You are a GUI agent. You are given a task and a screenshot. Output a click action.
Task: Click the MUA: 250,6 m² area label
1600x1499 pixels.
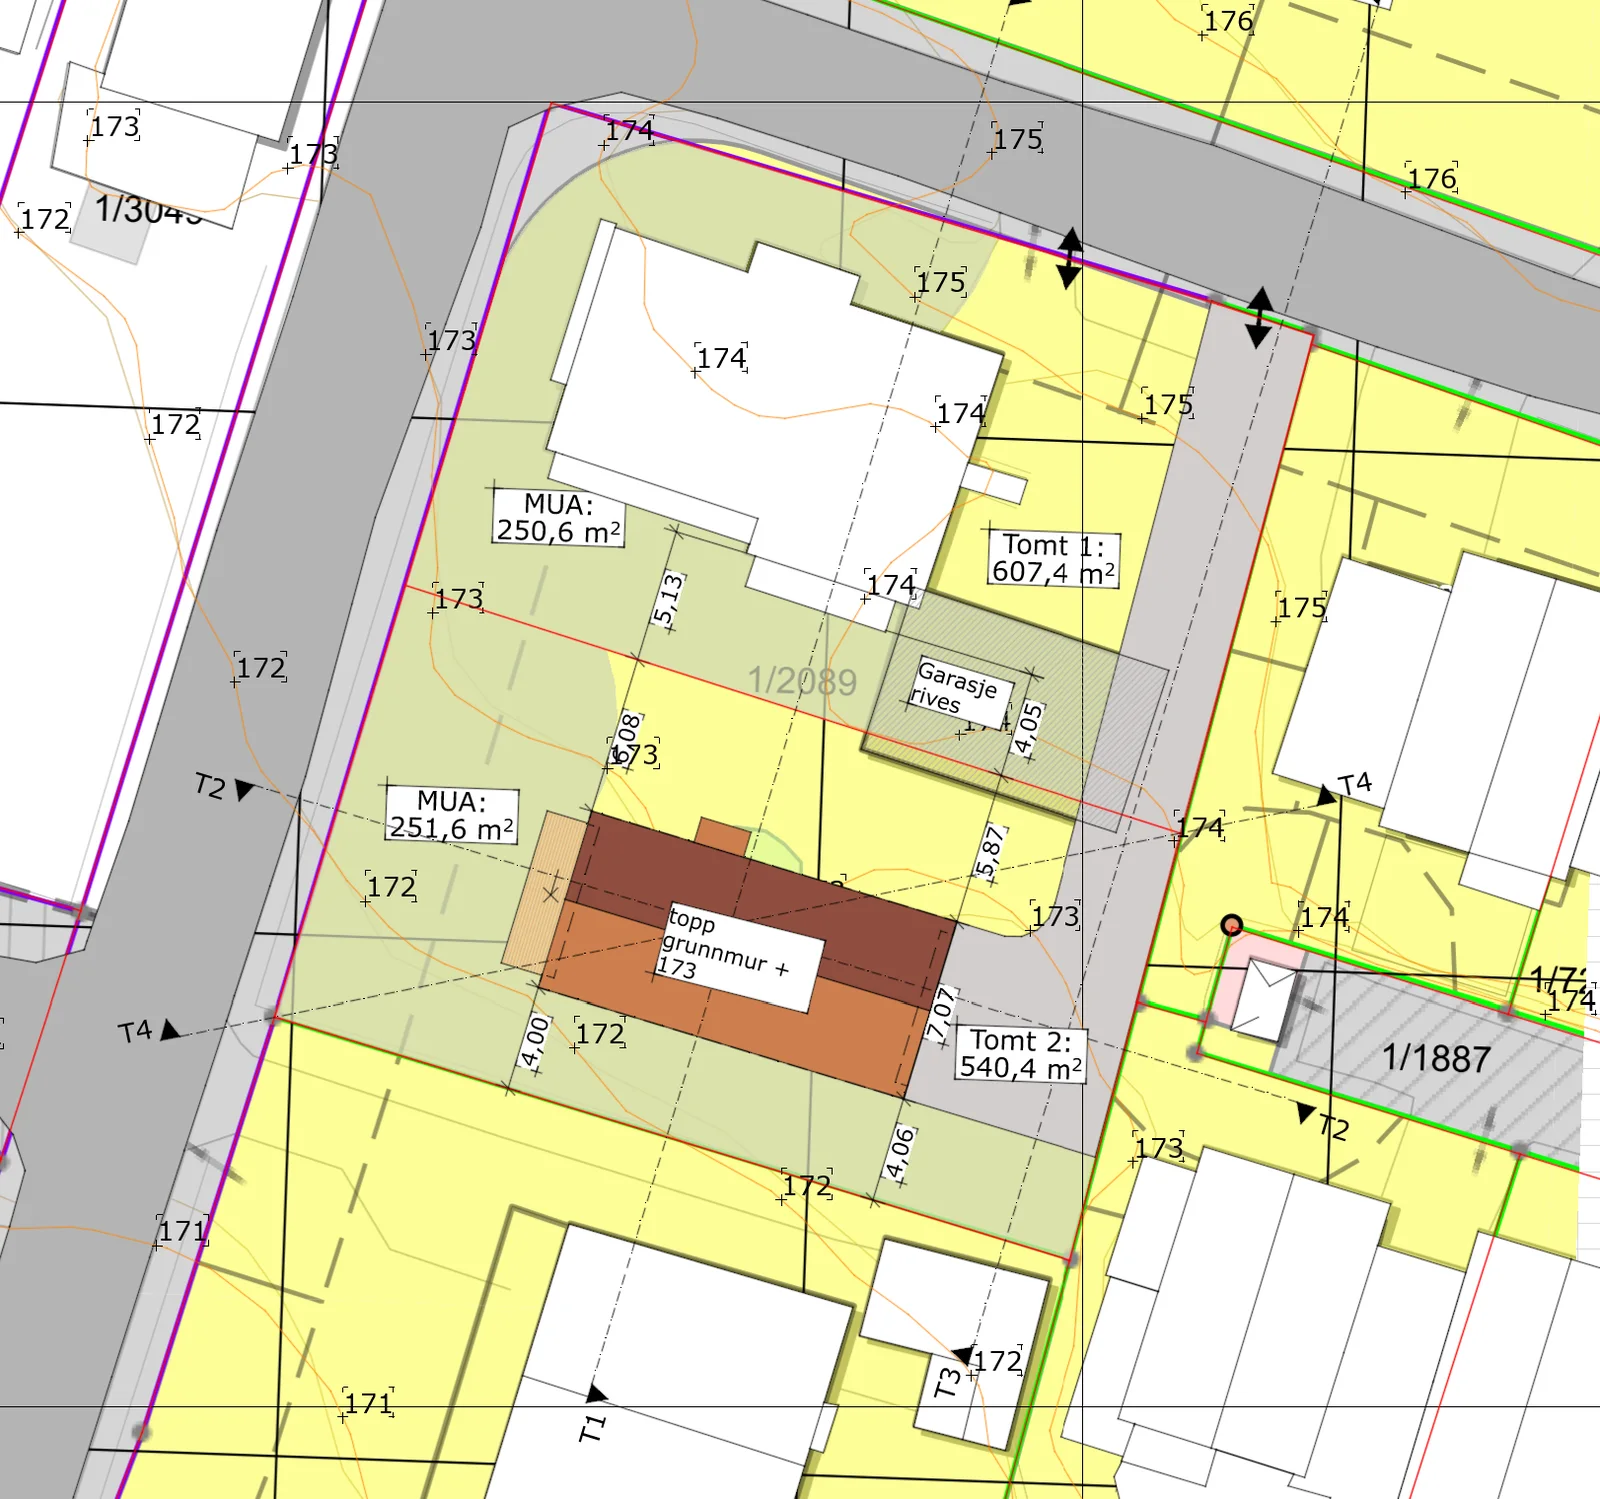coord(559,517)
